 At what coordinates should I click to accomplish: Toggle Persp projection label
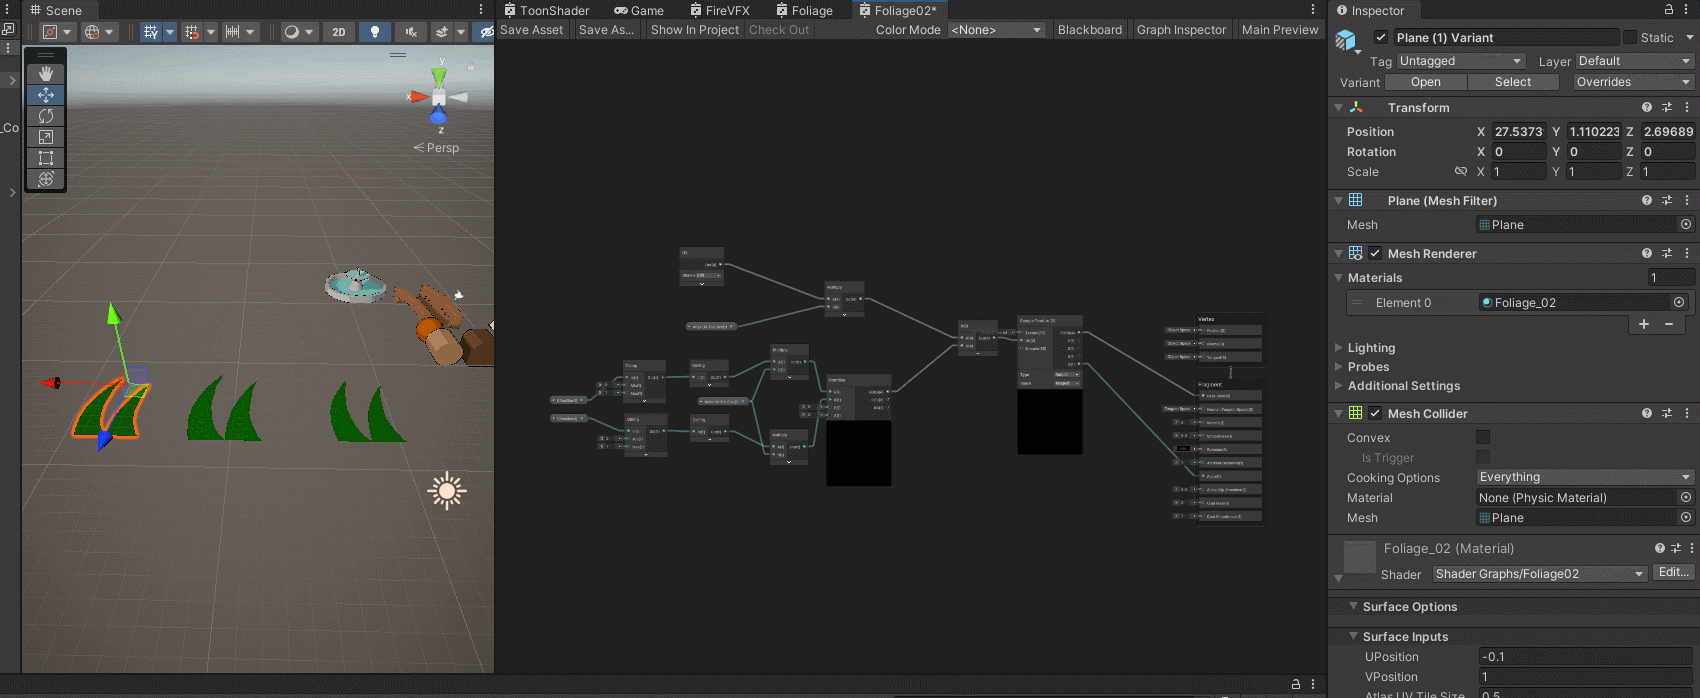pyautogui.click(x=437, y=148)
